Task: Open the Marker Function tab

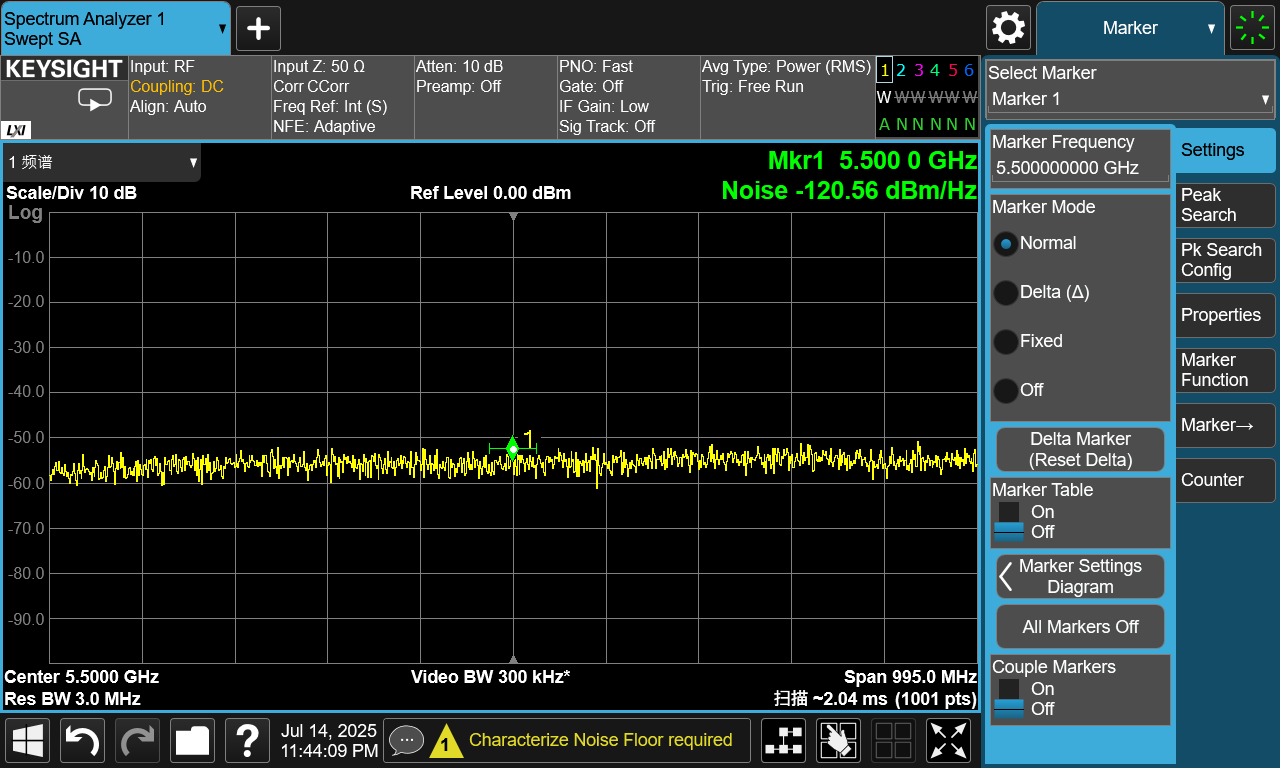Action: (x=1225, y=370)
